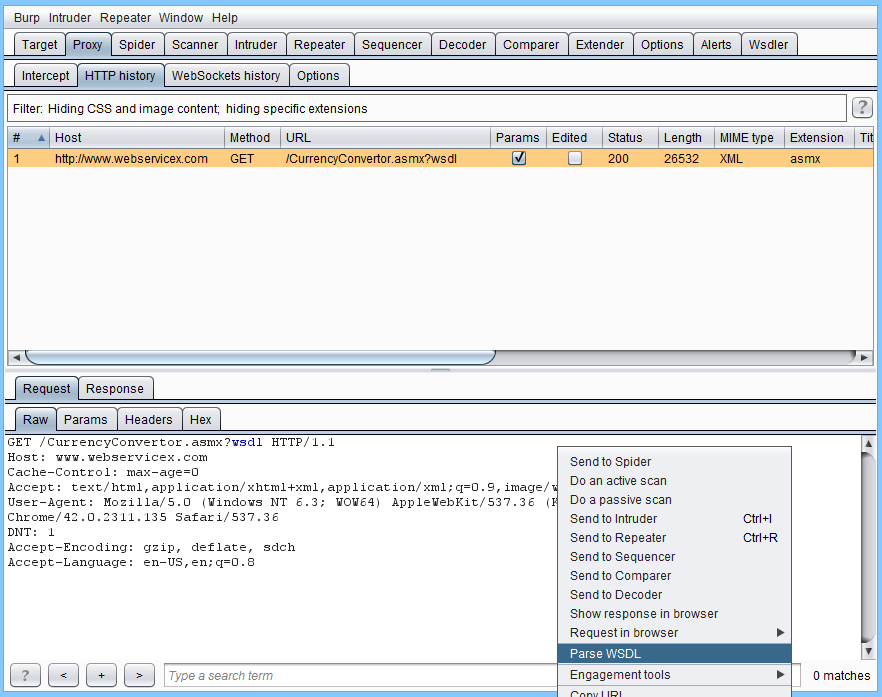Click the horizontal scrollbar left arrow
Image resolution: width=882 pixels, height=697 pixels.
click(16, 357)
